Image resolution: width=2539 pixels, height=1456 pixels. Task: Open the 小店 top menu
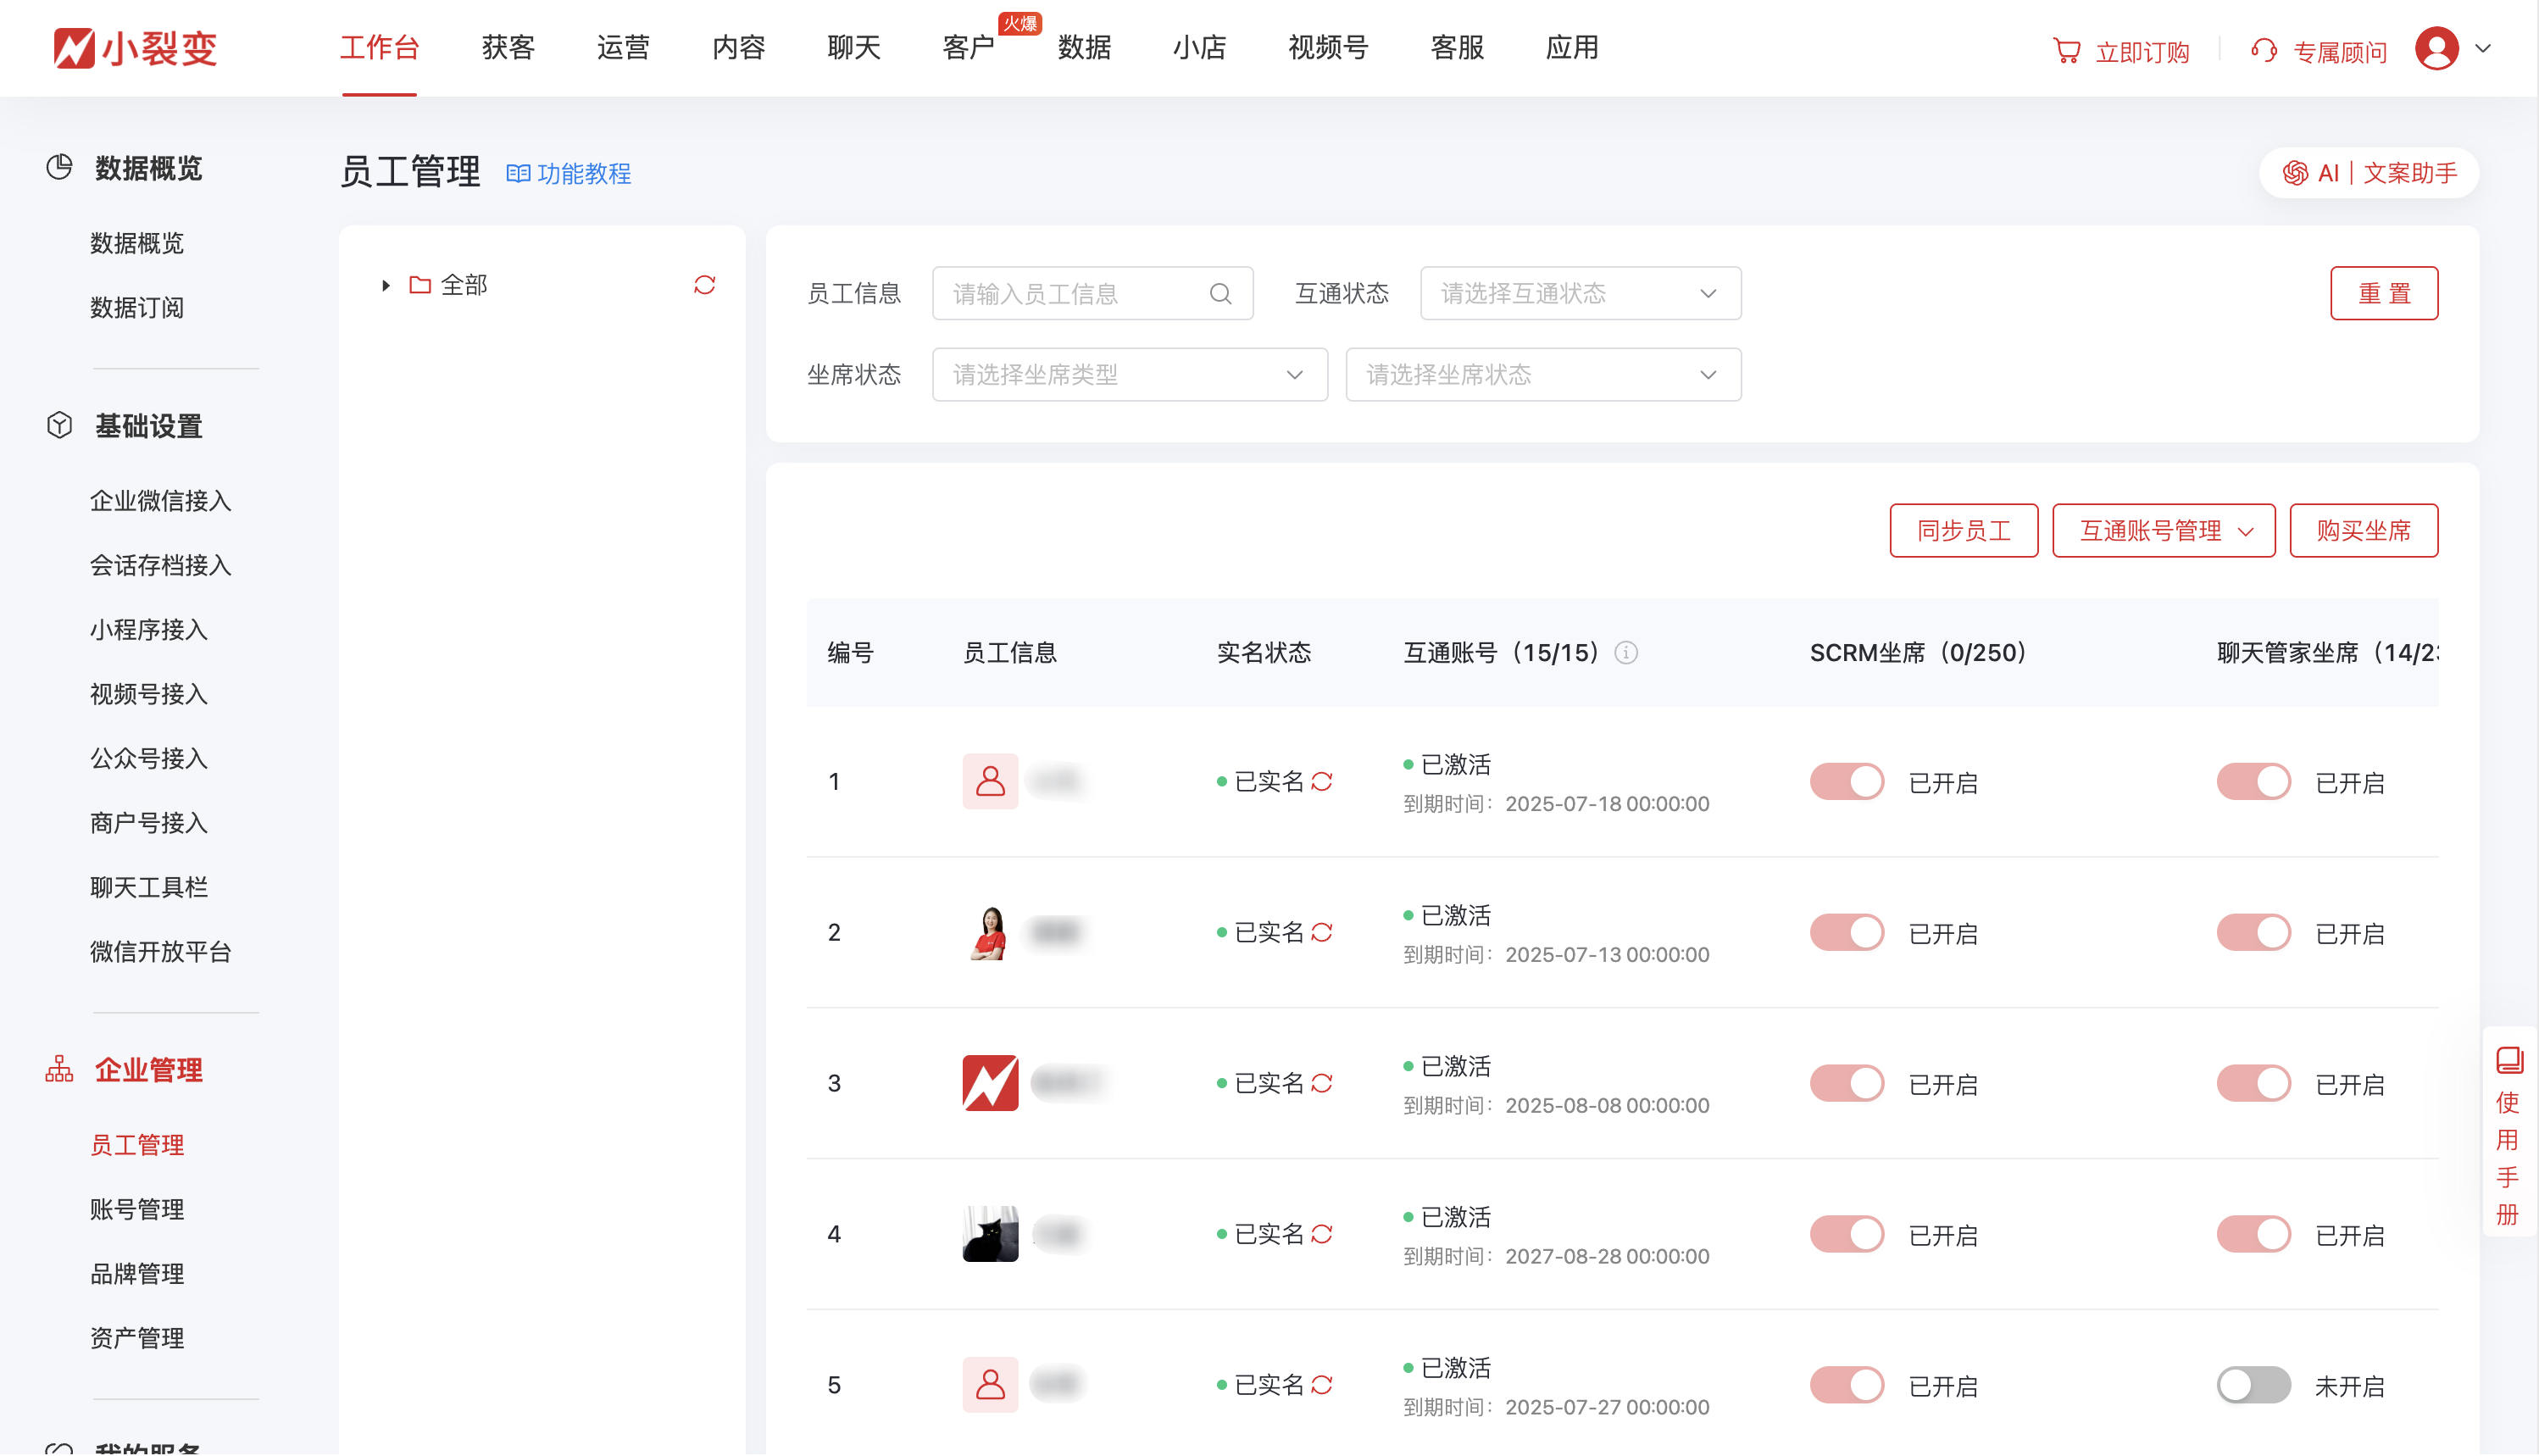click(x=1199, y=48)
